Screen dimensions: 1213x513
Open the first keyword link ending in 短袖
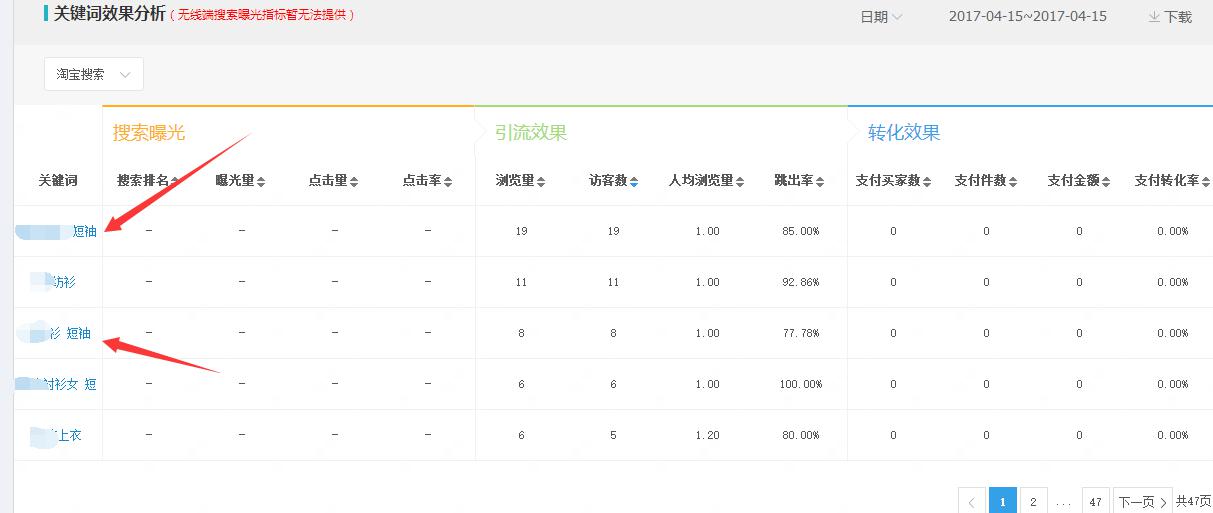coord(84,232)
